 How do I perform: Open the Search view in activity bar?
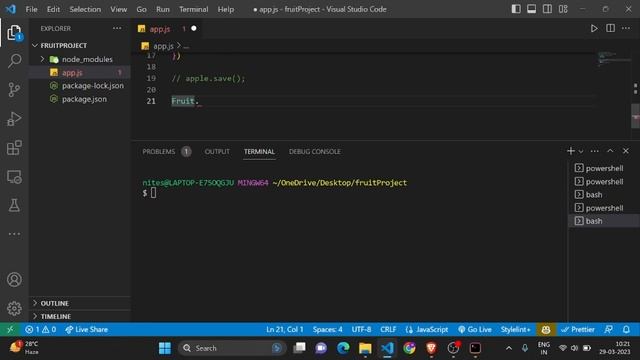14,61
